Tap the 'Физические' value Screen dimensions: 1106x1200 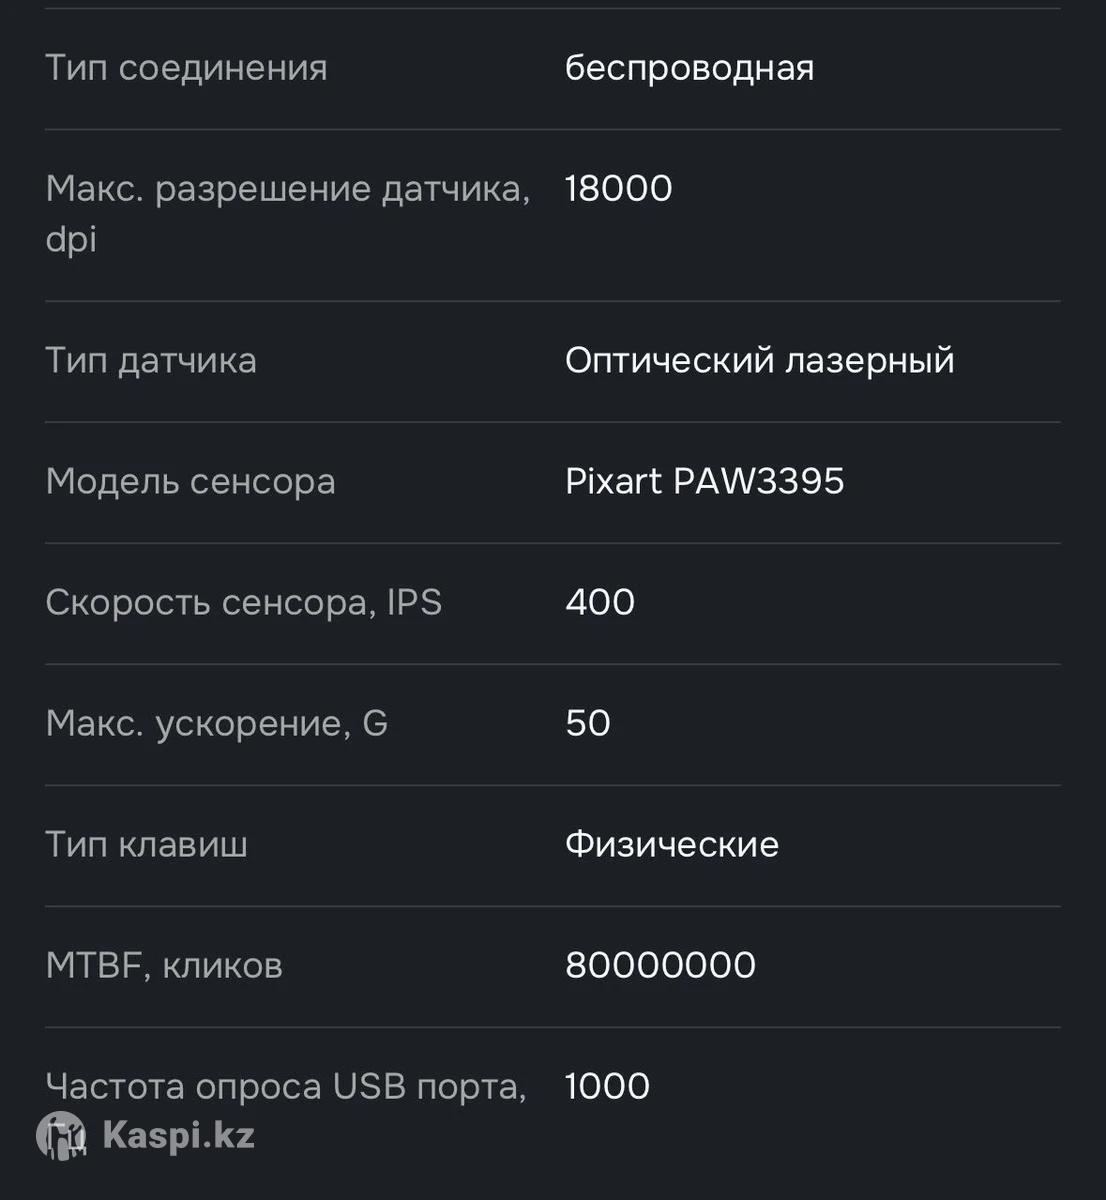(672, 844)
